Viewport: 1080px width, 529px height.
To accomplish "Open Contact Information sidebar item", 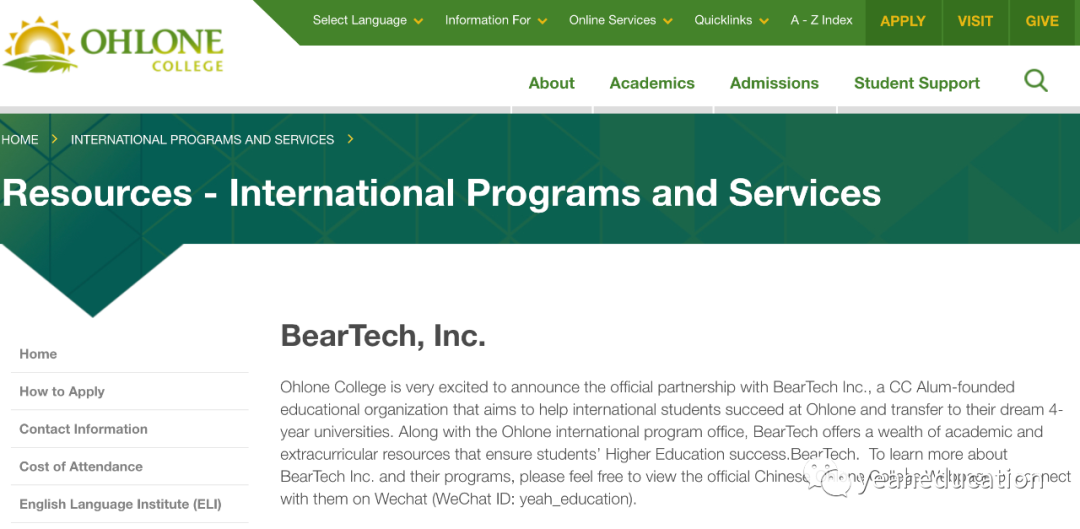I will coord(83,429).
